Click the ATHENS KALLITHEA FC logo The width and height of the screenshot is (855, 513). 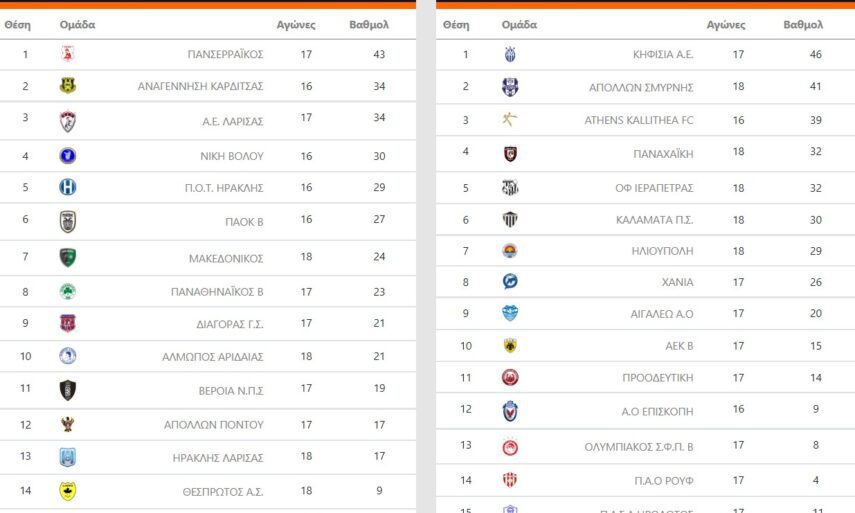click(x=510, y=120)
